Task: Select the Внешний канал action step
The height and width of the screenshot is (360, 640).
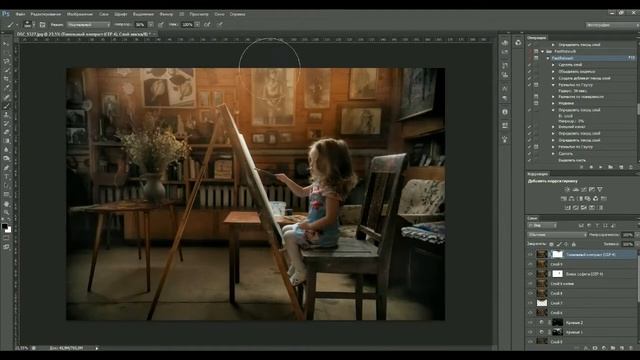Action: click(x=571, y=127)
